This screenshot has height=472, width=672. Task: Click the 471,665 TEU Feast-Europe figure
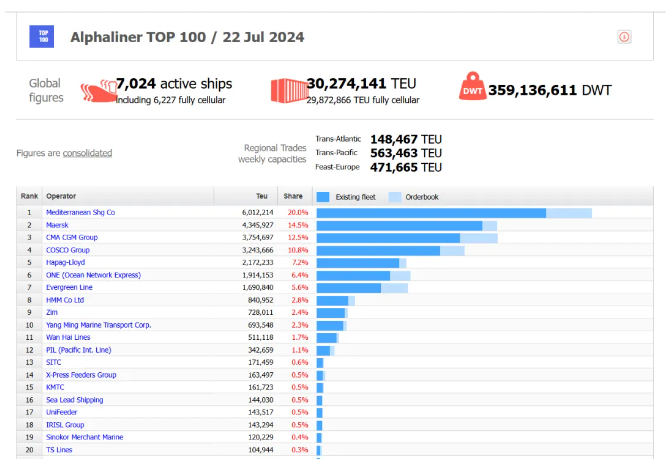tap(406, 167)
